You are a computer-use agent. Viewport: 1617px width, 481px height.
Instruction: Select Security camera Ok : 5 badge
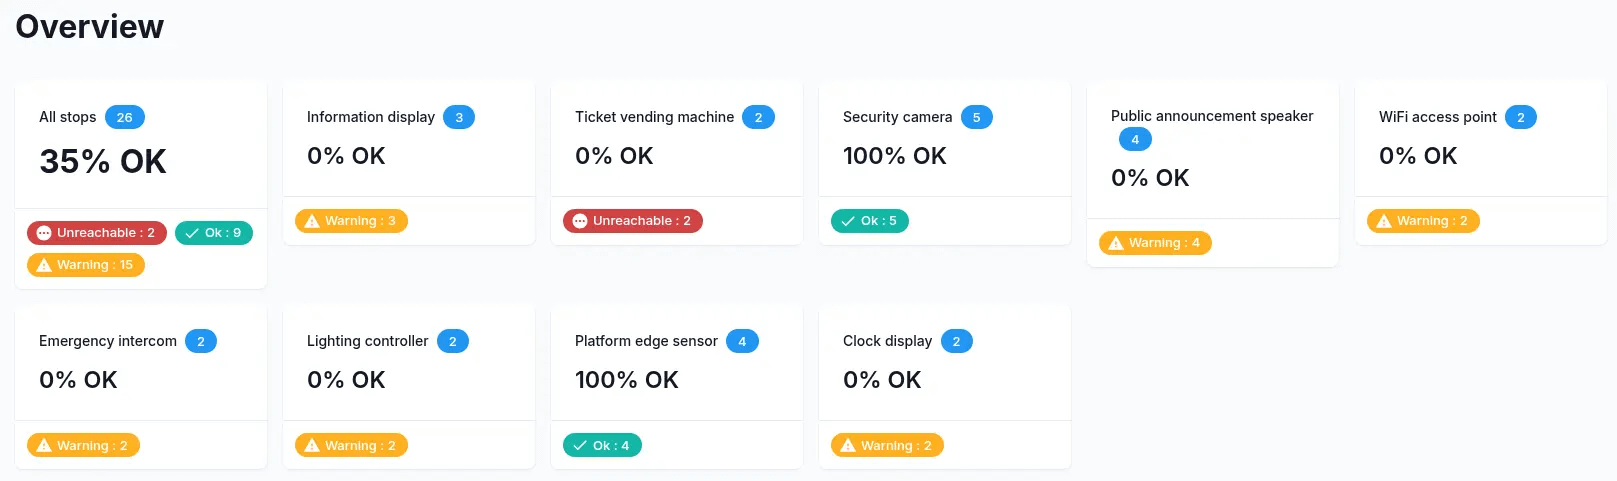(x=870, y=221)
